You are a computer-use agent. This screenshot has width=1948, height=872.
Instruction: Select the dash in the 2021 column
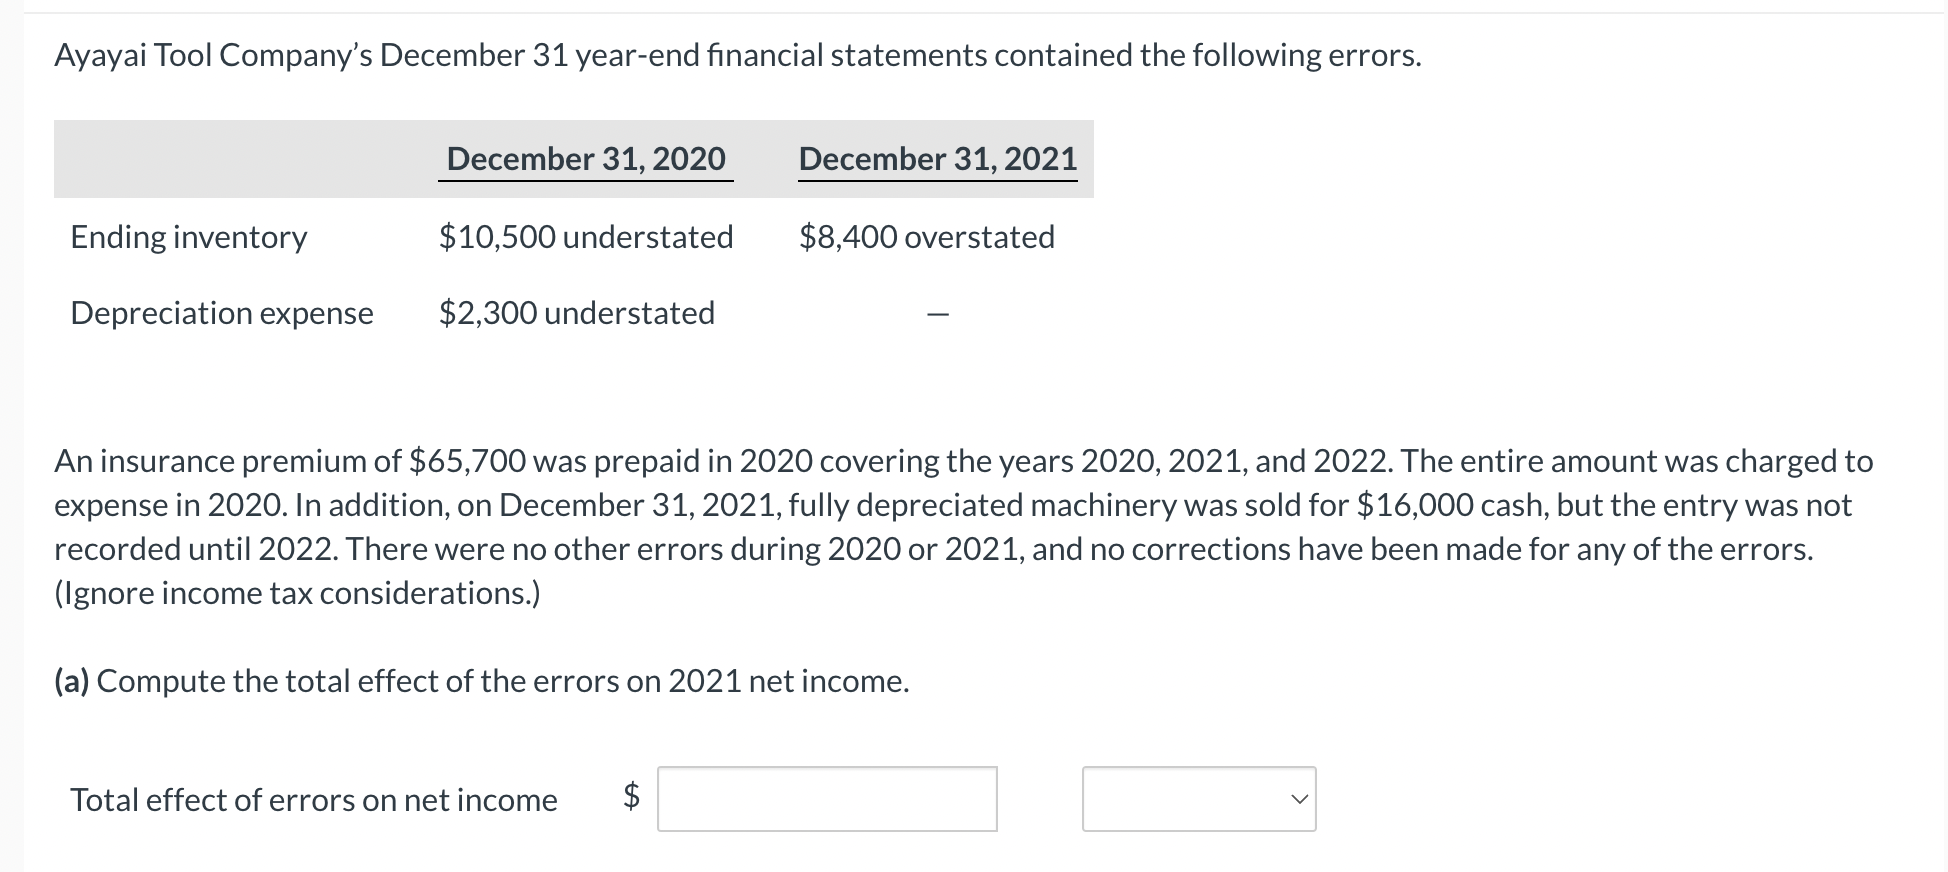(x=937, y=313)
